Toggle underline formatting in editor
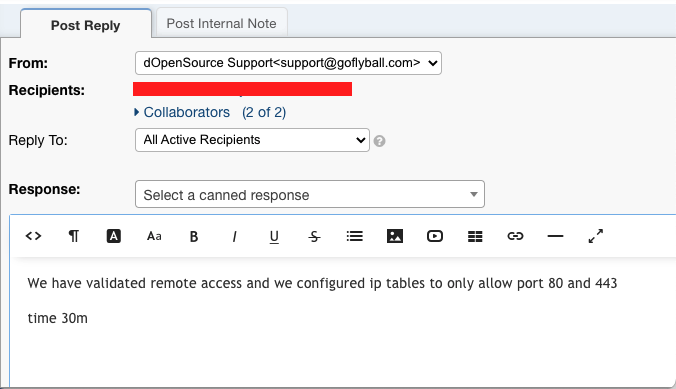This screenshot has width=676, height=389. [x=274, y=237]
